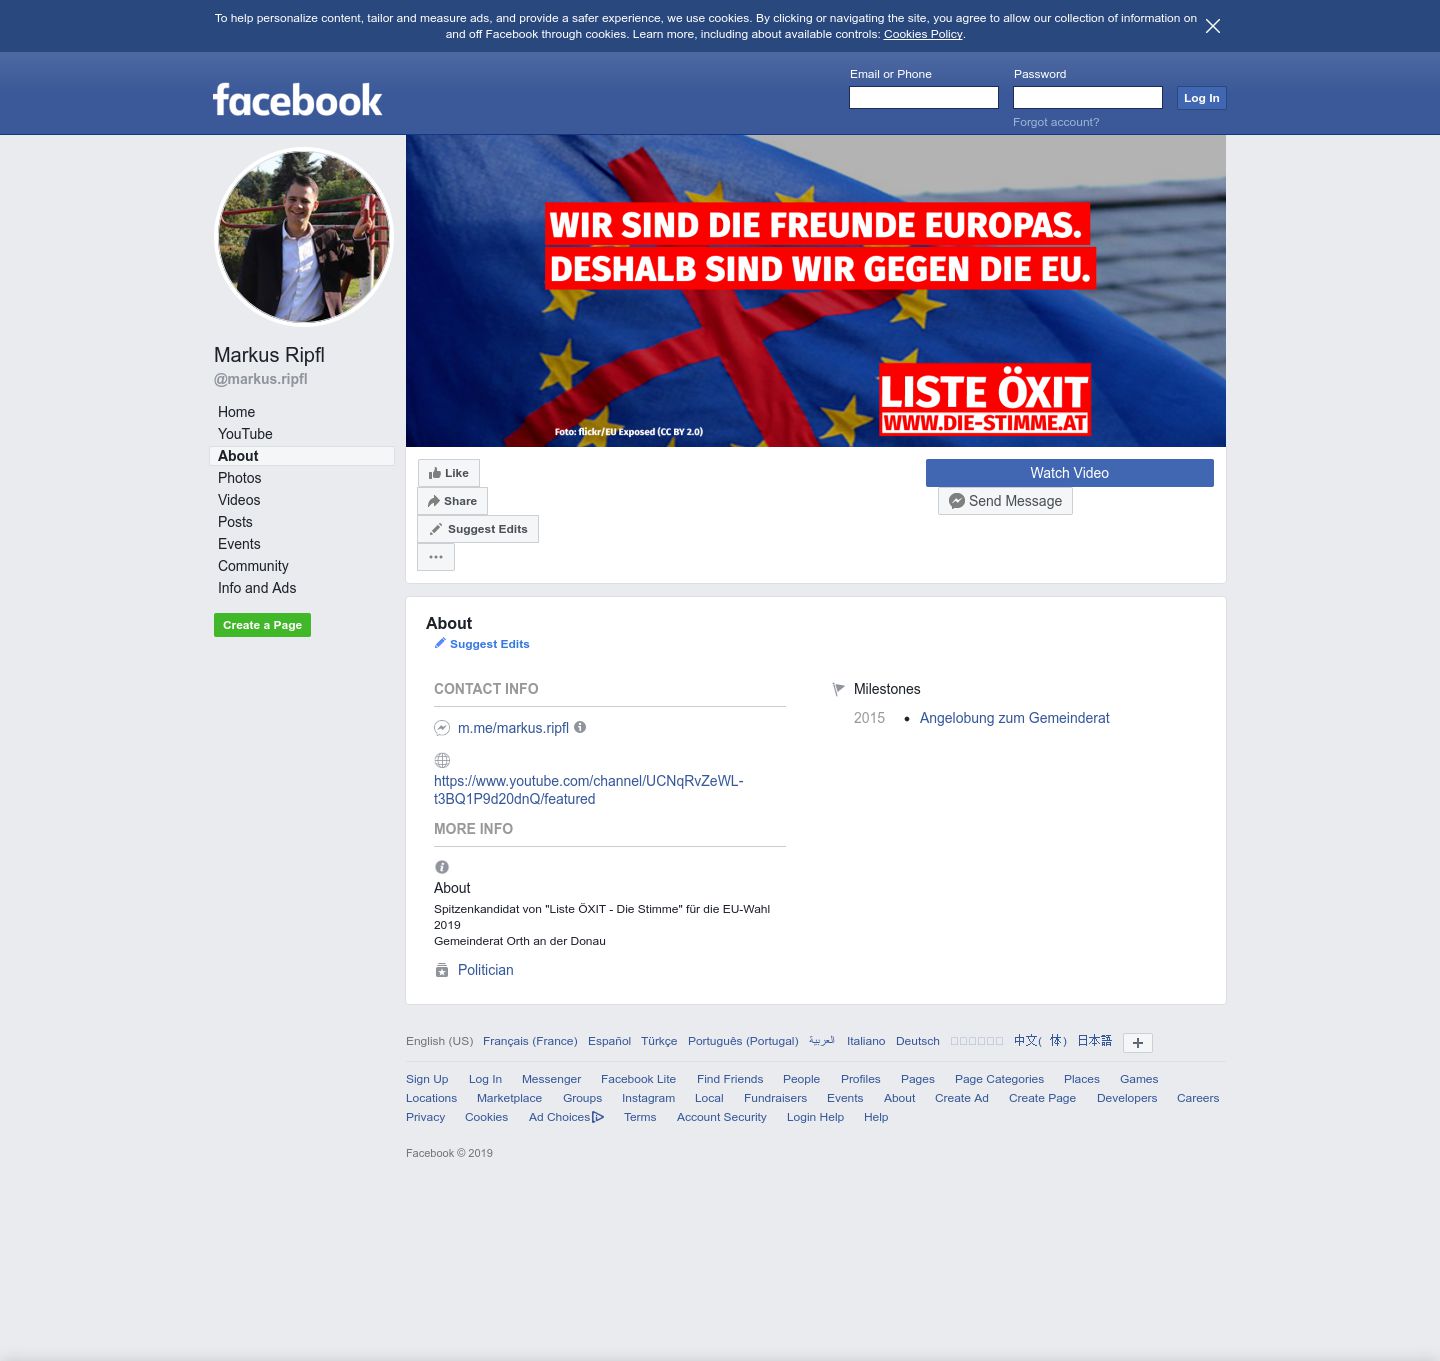
Task: Select Photos in page sidebar
Action: (x=240, y=478)
